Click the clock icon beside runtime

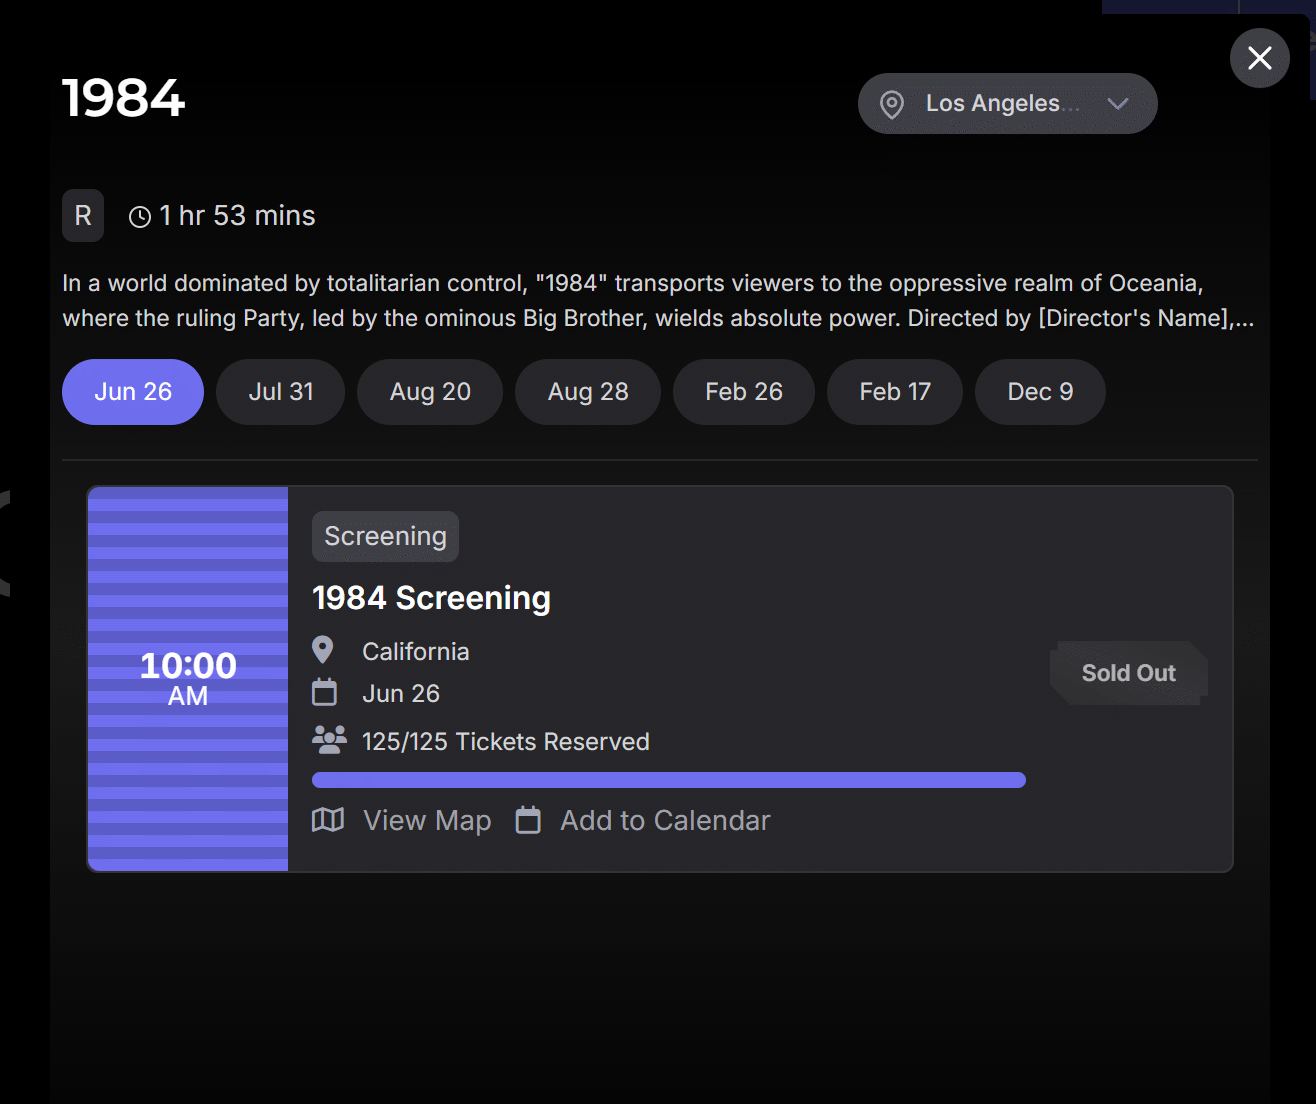(x=140, y=217)
